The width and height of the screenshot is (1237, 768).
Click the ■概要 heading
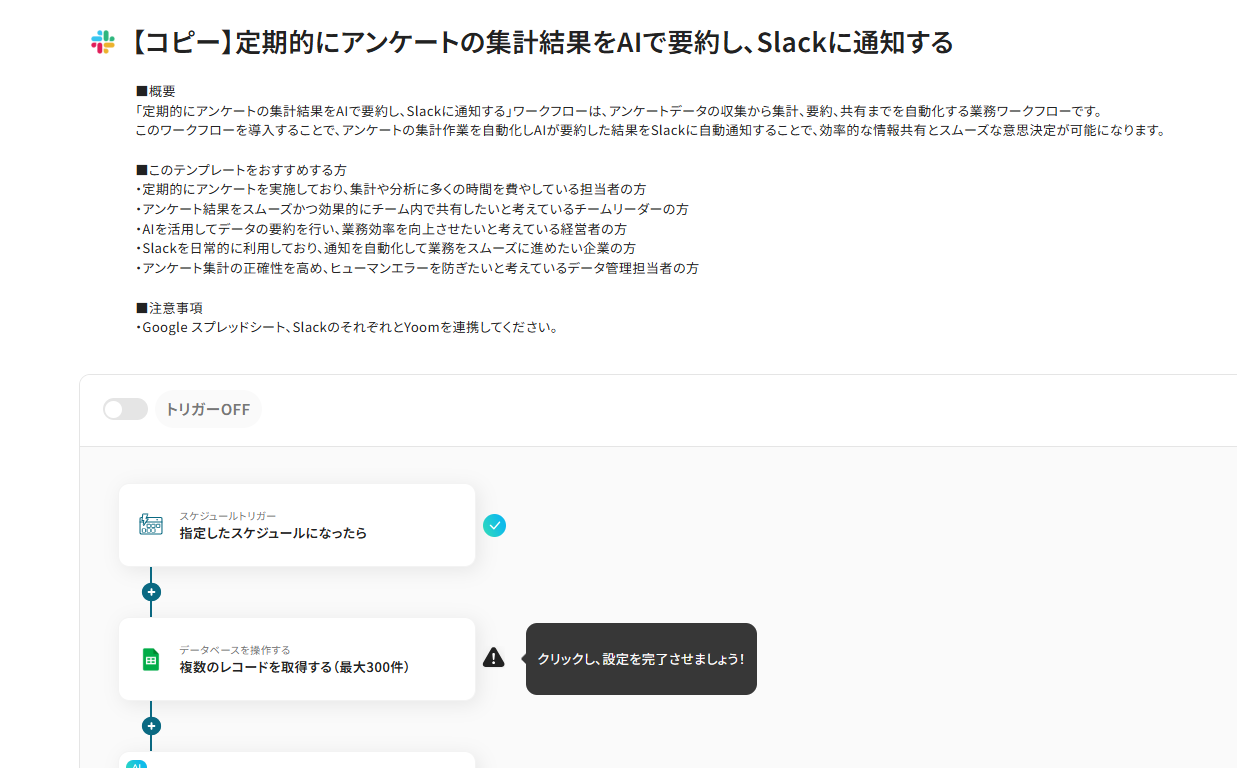pyautogui.click(x=155, y=91)
